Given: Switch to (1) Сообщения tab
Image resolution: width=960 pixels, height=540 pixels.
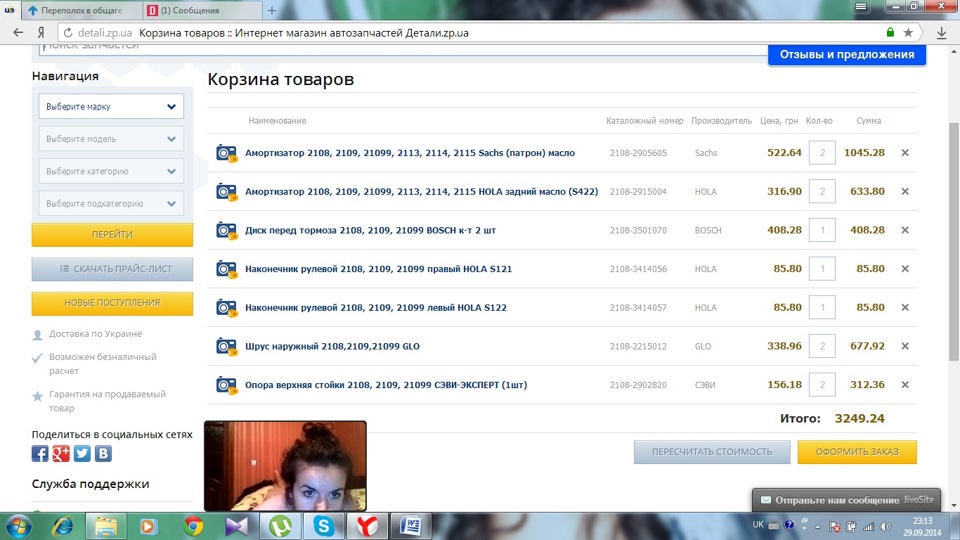Looking at the screenshot, I should (x=202, y=10).
